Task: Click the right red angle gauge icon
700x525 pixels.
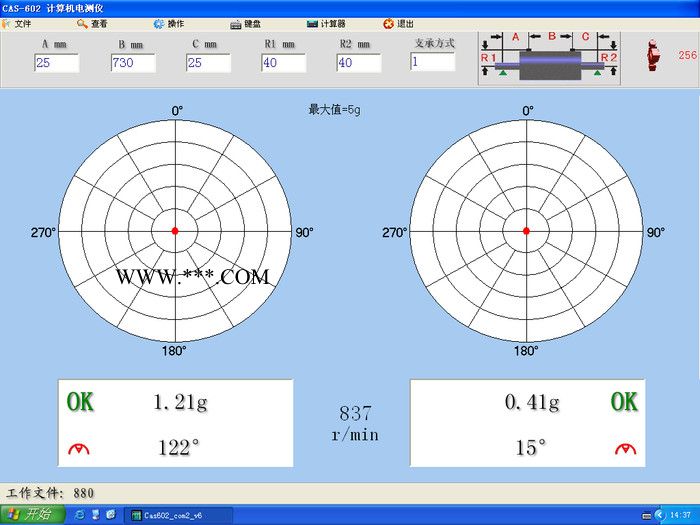Action: click(x=625, y=449)
